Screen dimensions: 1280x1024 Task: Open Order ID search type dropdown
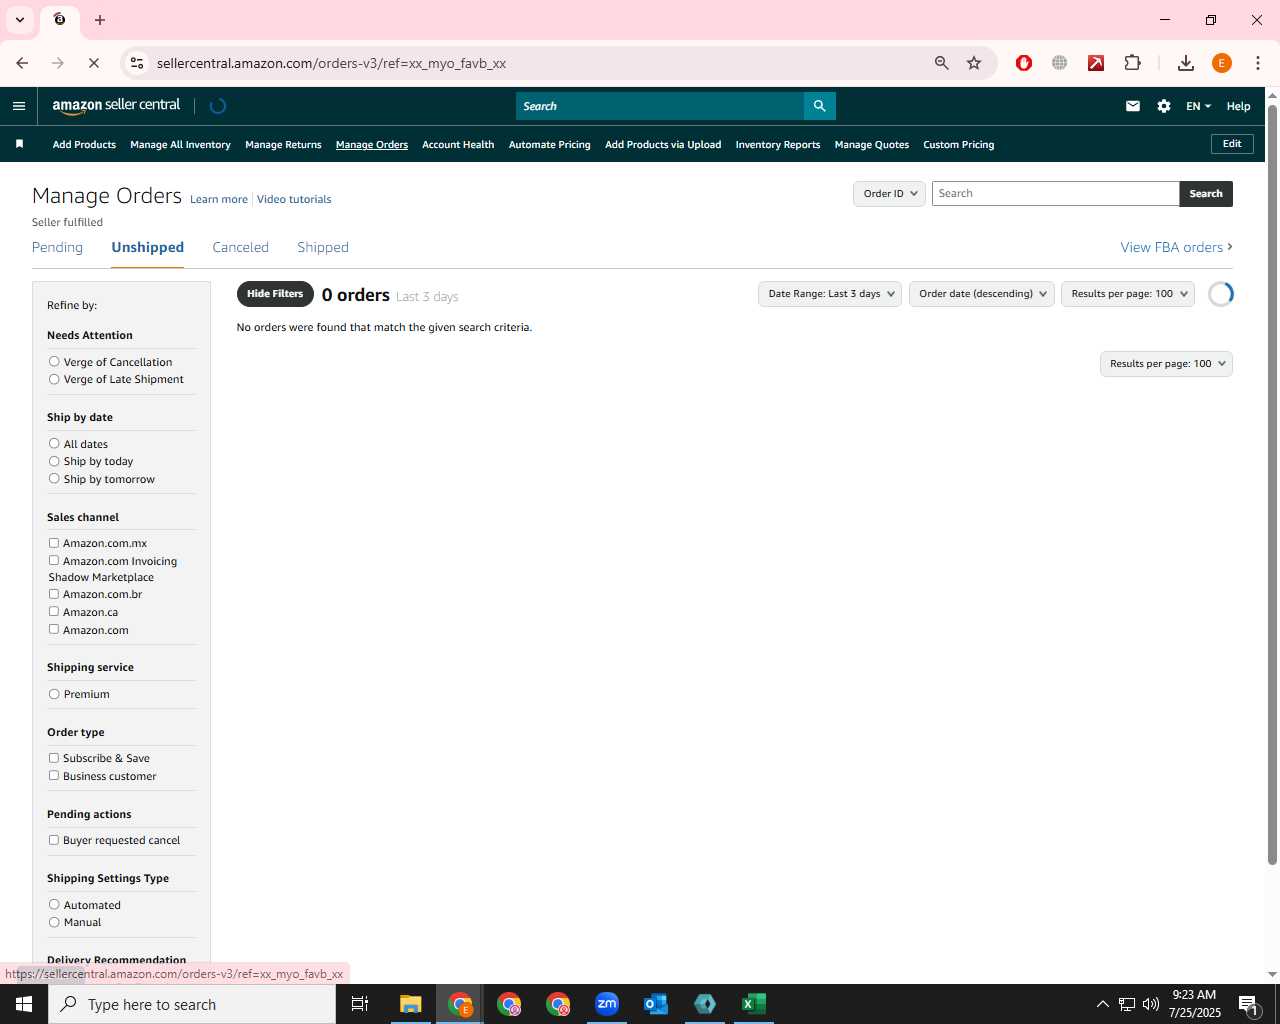889,194
